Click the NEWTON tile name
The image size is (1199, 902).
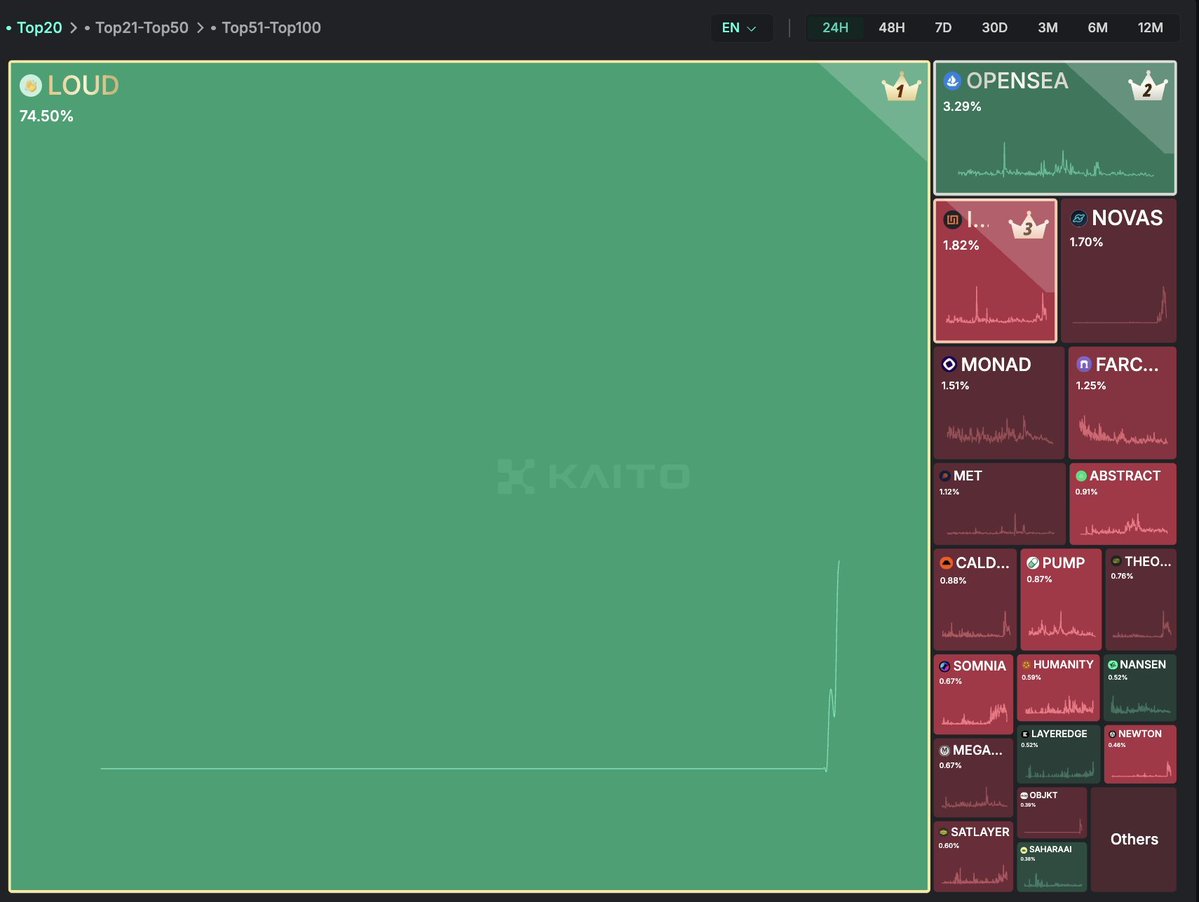pyautogui.click(x=1140, y=734)
